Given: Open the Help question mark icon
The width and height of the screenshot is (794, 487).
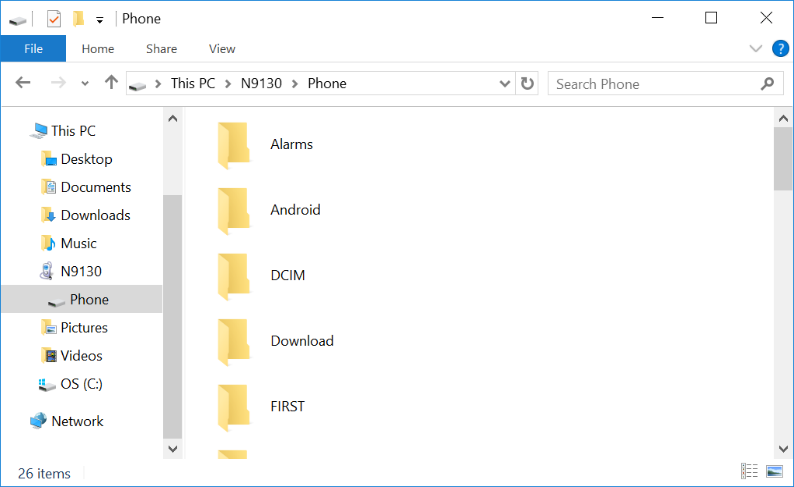Looking at the screenshot, I should click(780, 49).
